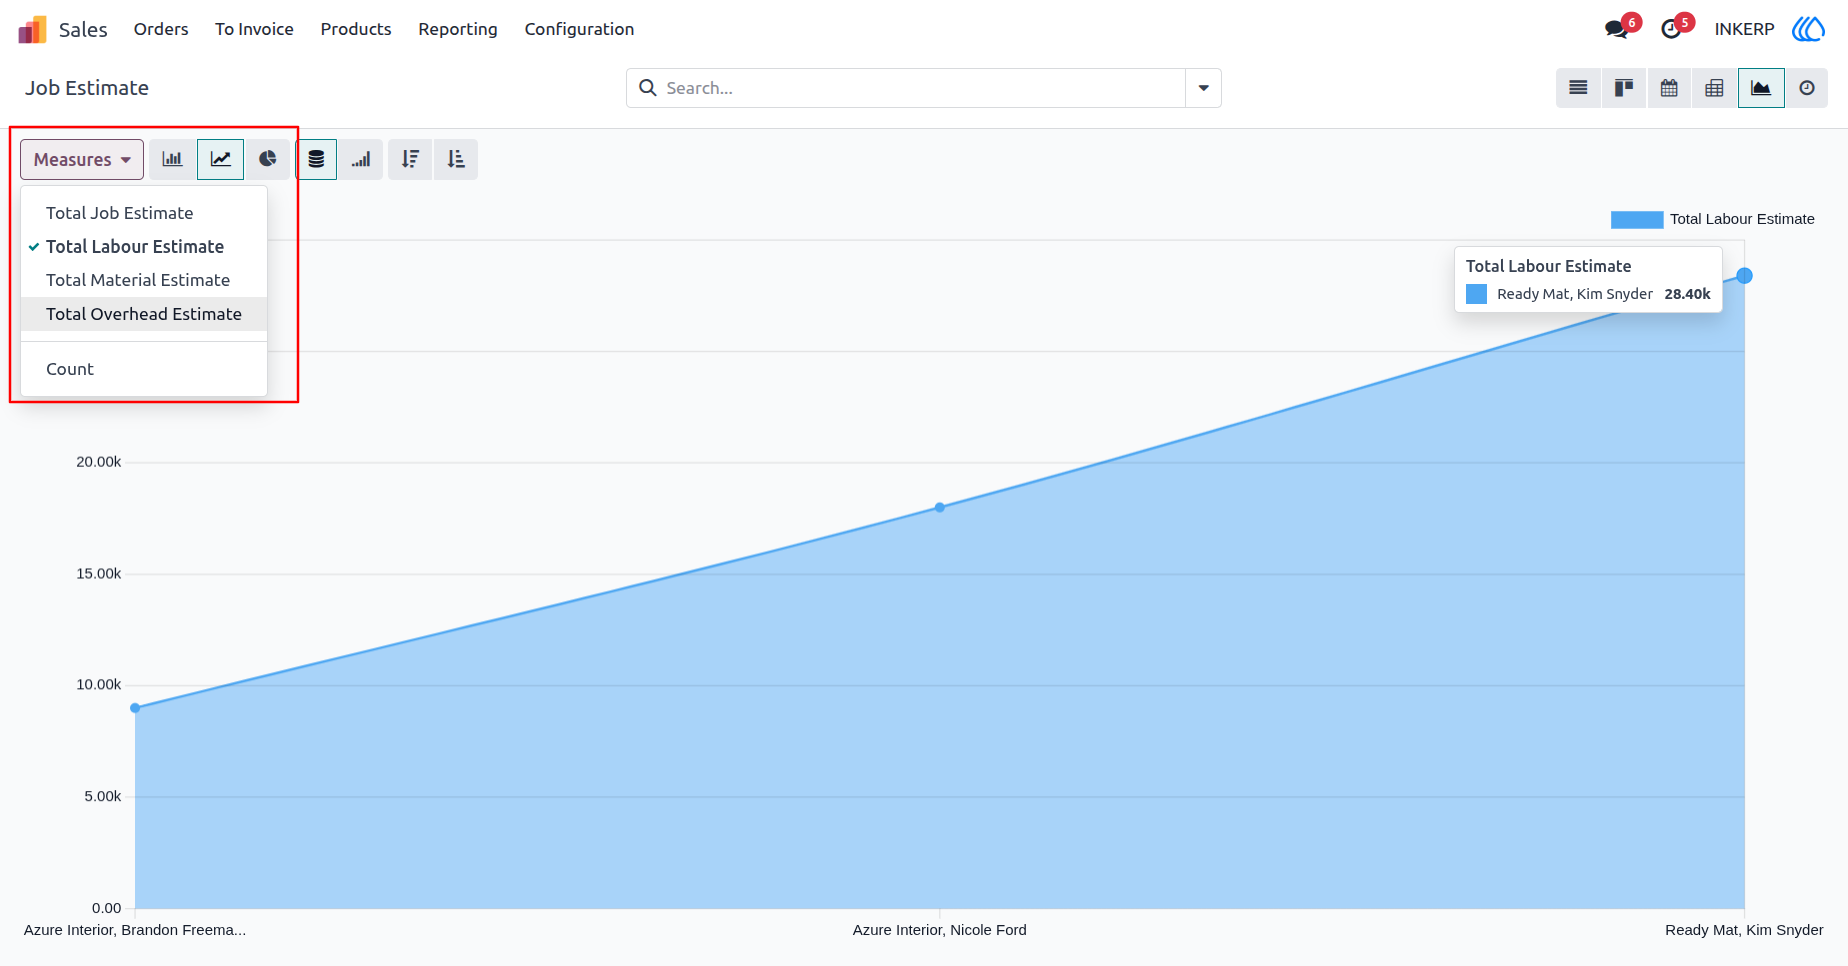1848x966 pixels.
Task: Click the 28.40k tooltip value
Action: click(1687, 294)
